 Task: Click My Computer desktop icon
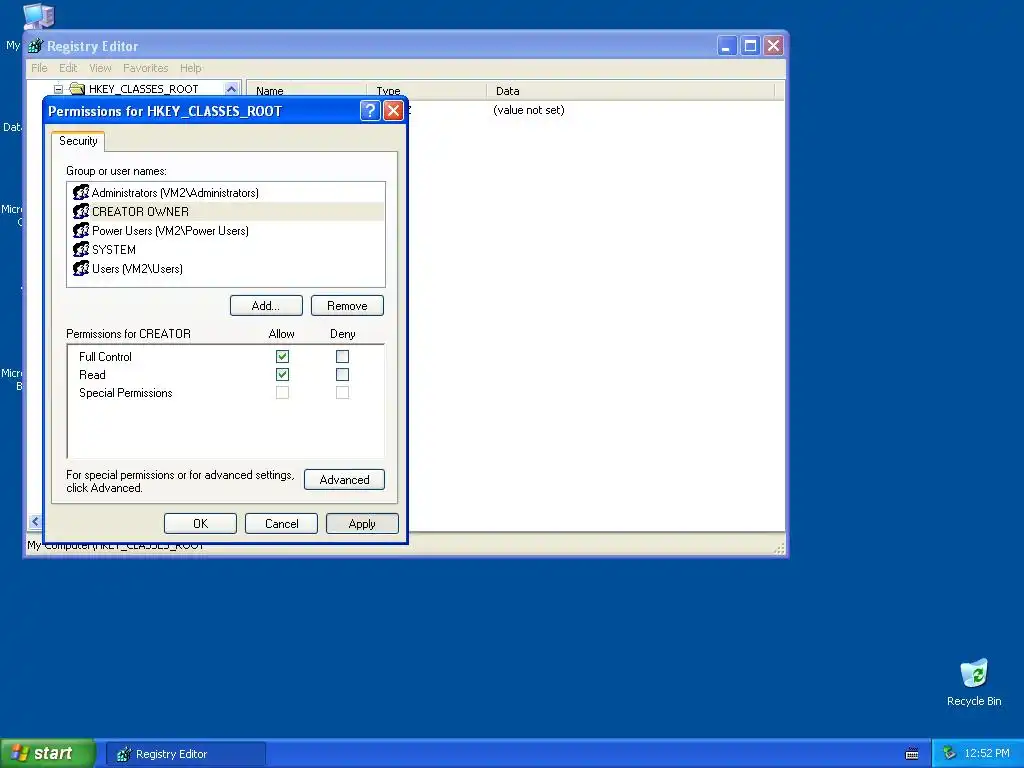38,16
